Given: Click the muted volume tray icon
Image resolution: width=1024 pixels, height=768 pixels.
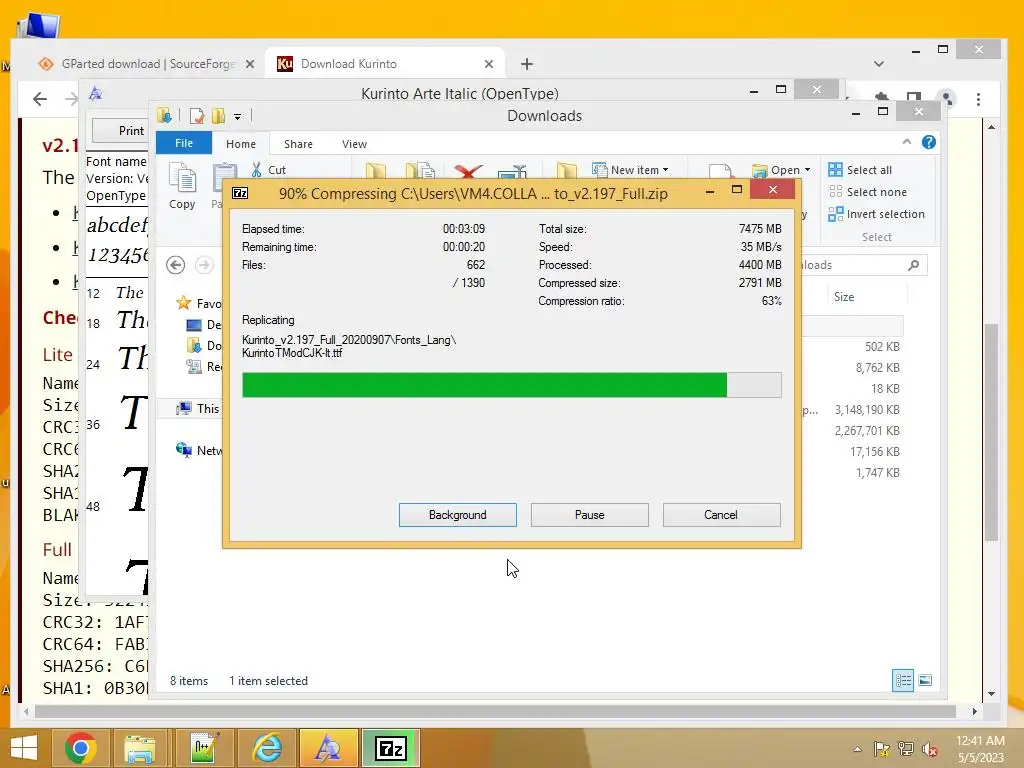Looking at the screenshot, I should point(929,749).
